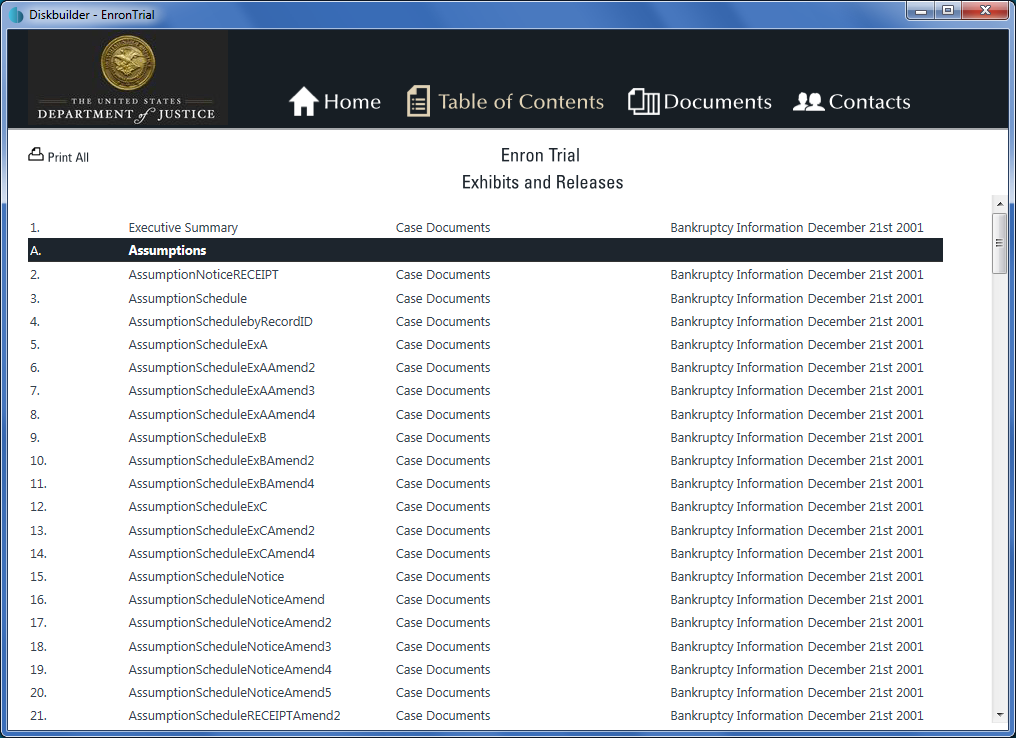Click Case Documents in AssumptionNoticeRECEIPT row
1016x738 pixels.
(x=443, y=275)
